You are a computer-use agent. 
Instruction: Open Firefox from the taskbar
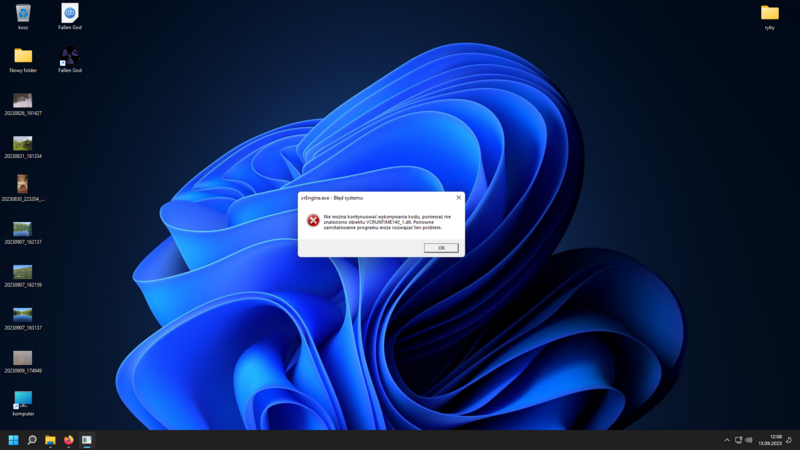click(68, 440)
